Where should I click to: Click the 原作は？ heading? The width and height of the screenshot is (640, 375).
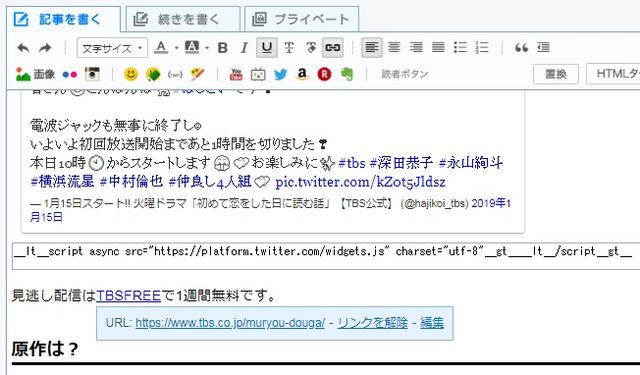45,349
